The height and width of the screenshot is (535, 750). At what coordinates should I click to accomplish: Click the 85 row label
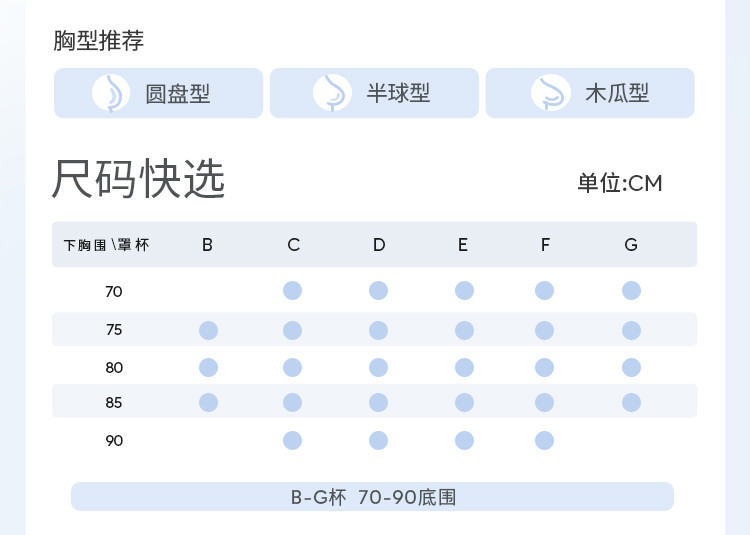click(114, 403)
